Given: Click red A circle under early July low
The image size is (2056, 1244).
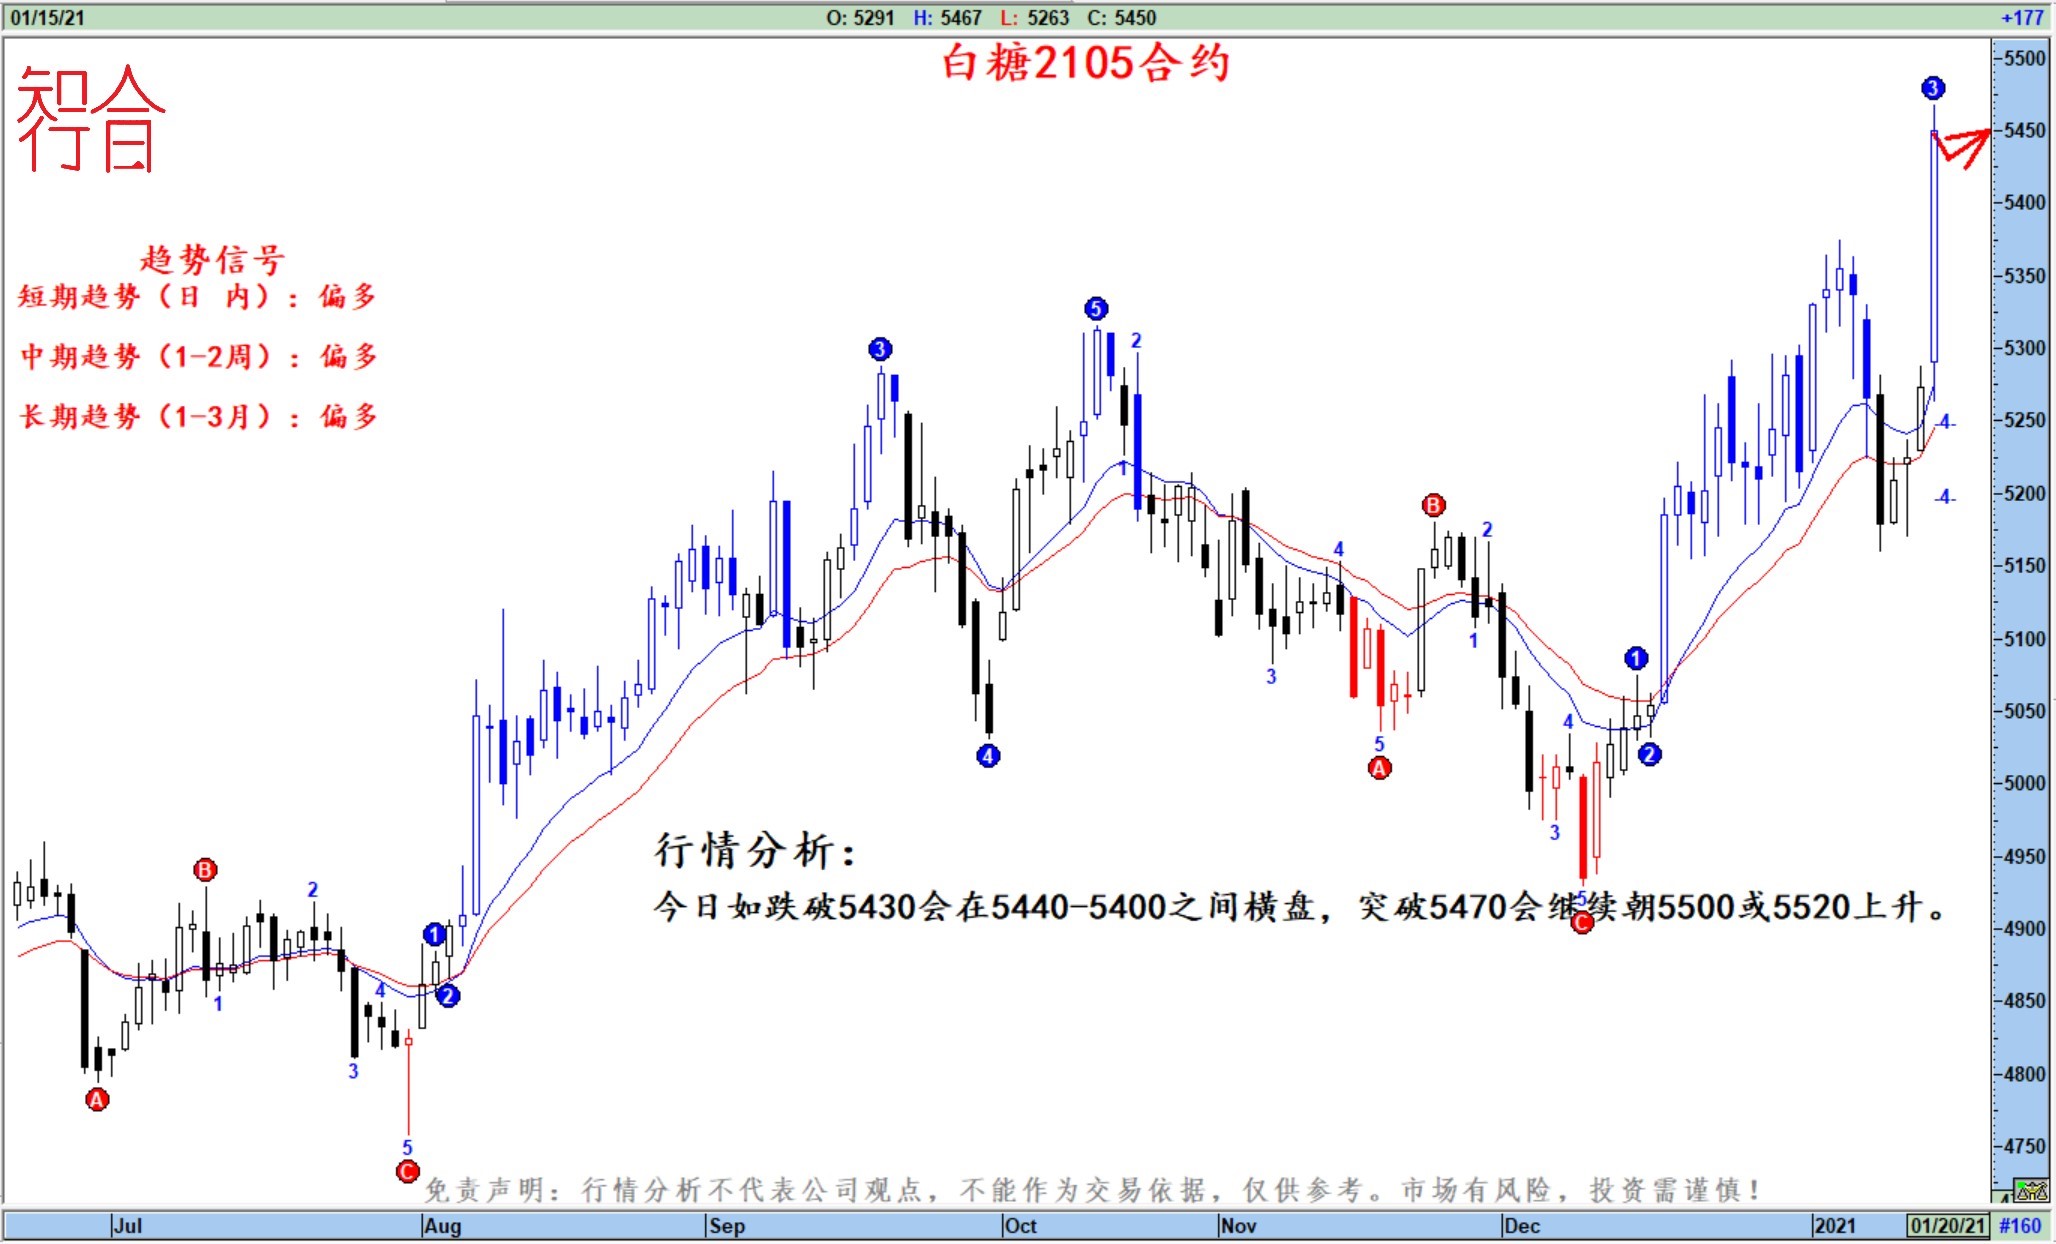Looking at the screenshot, I should coord(96,1100).
